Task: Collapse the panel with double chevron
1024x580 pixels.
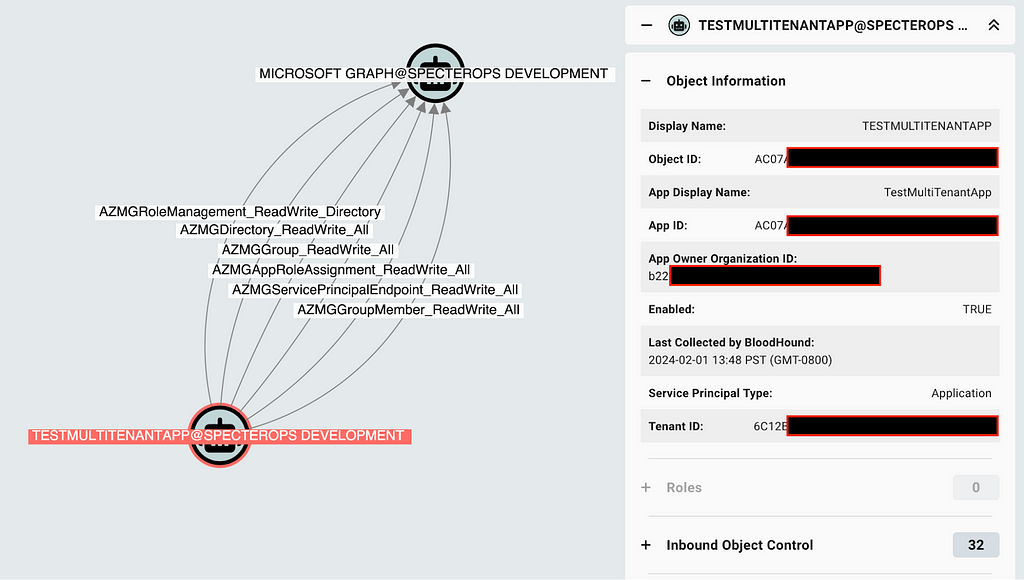Action: click(993, 25)
